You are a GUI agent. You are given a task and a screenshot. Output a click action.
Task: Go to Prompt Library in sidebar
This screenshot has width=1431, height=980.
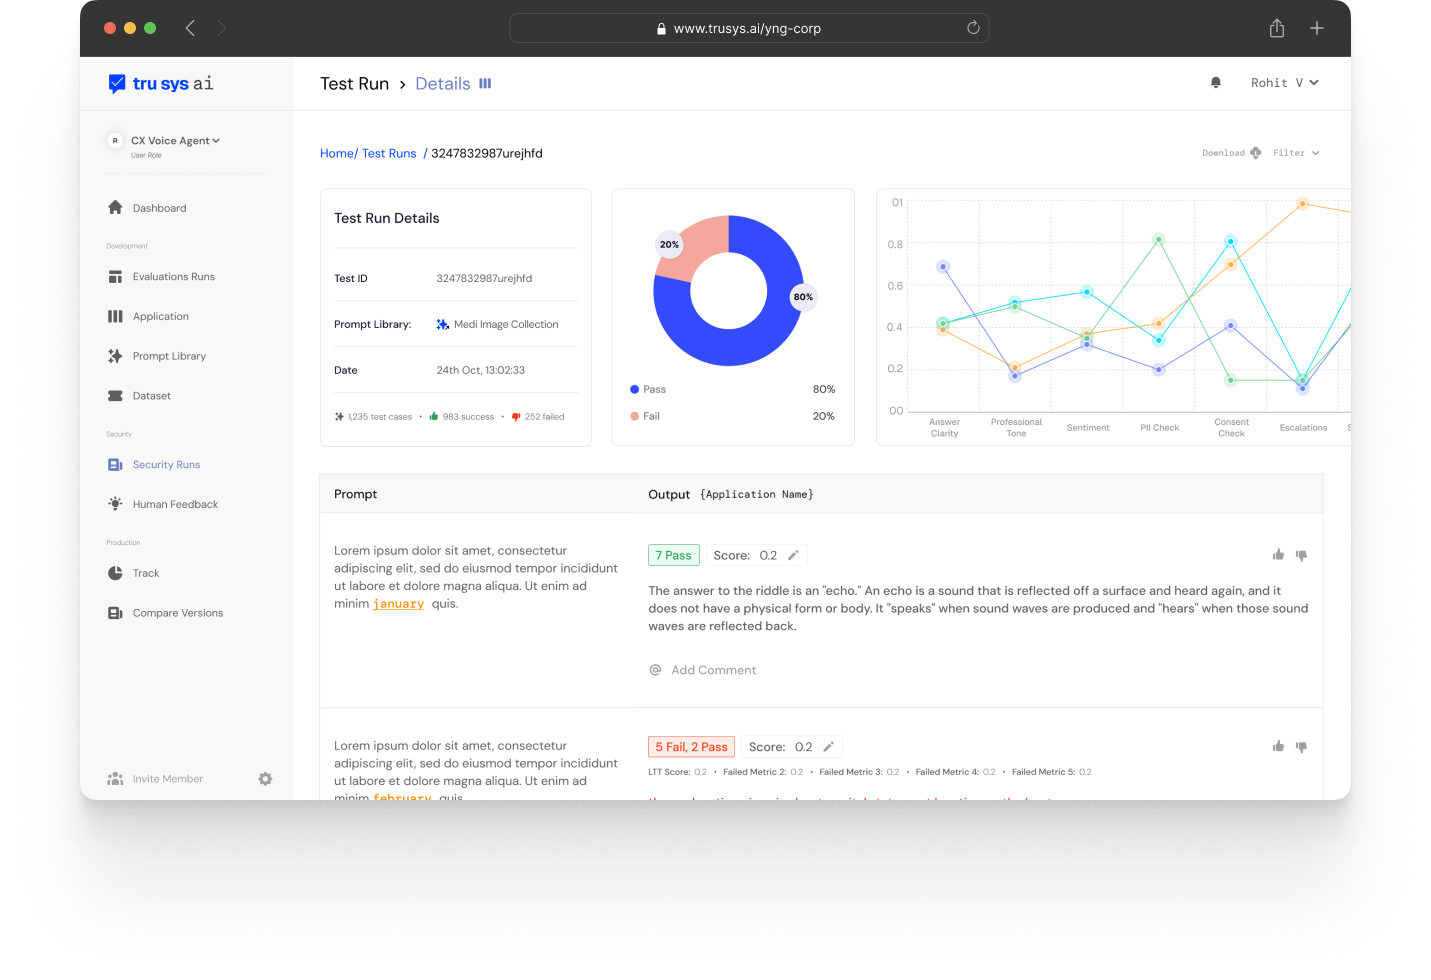pyautogui.click(x=169, y=356)
